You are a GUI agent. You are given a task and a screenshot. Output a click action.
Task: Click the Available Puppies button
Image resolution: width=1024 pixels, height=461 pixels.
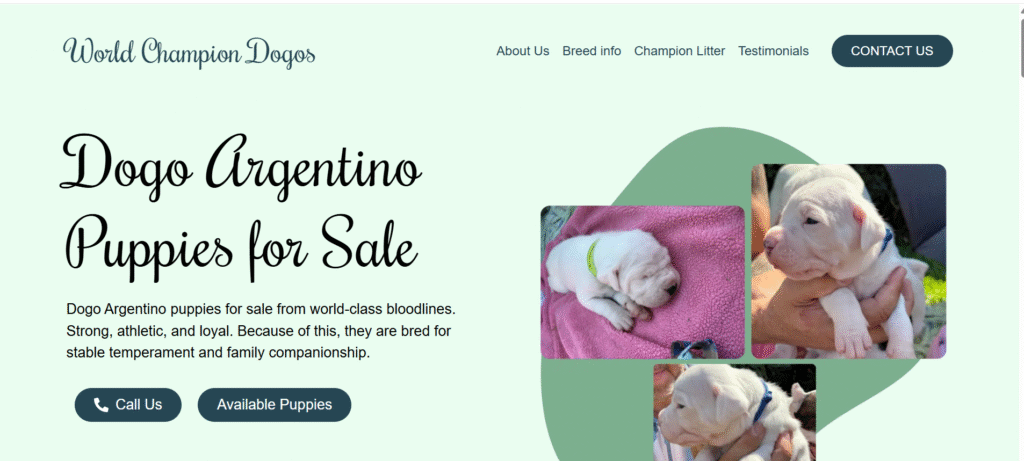tap(274, 405)
